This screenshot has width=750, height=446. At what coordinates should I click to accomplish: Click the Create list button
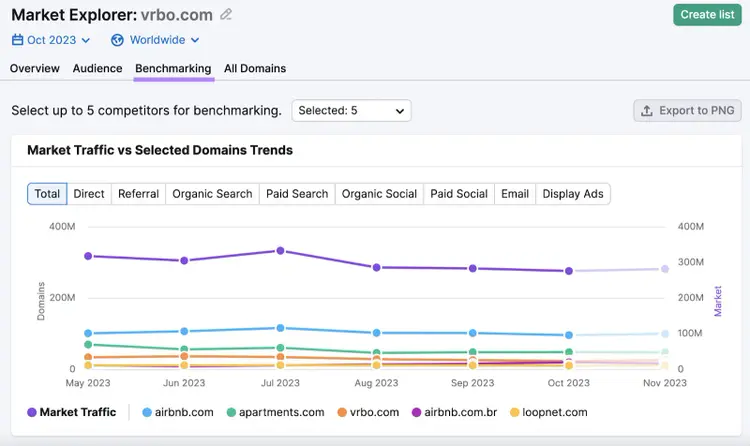click(x=707, y=15)
